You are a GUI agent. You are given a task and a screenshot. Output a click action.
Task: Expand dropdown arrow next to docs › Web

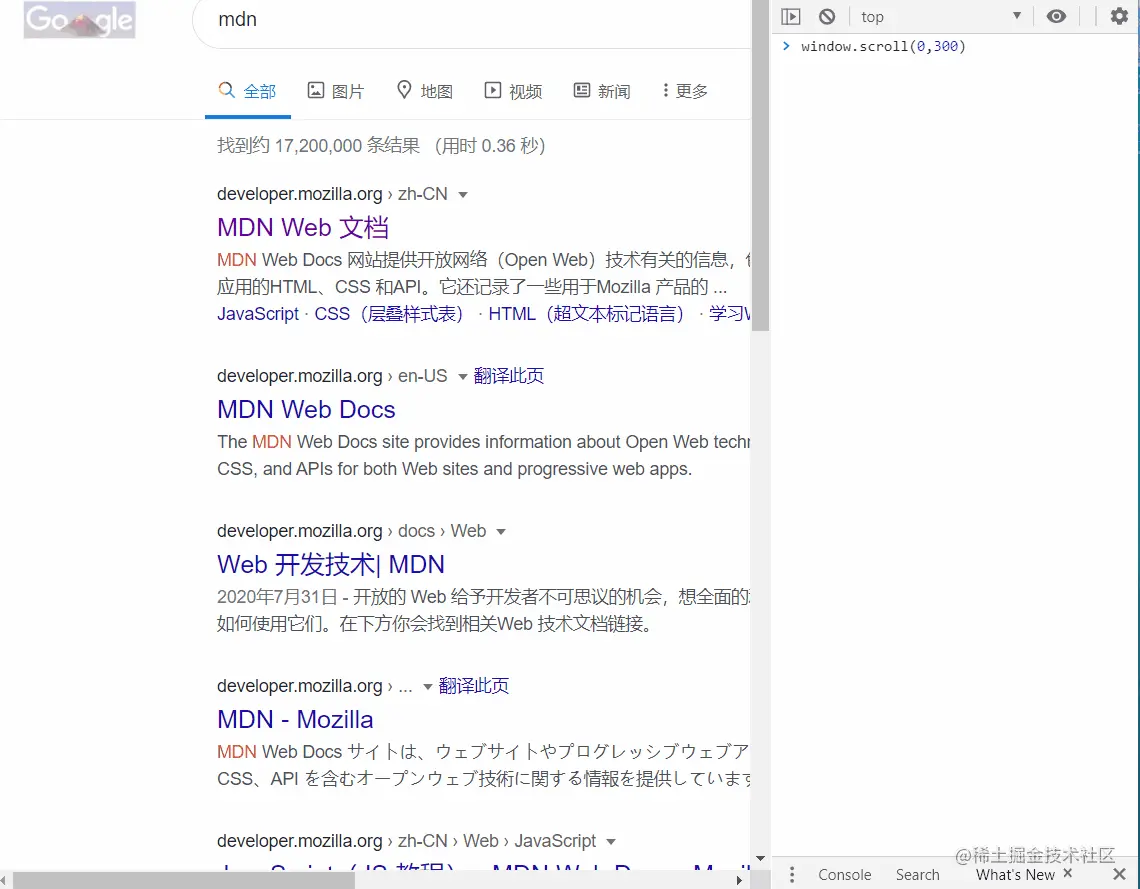coord(501,532)
